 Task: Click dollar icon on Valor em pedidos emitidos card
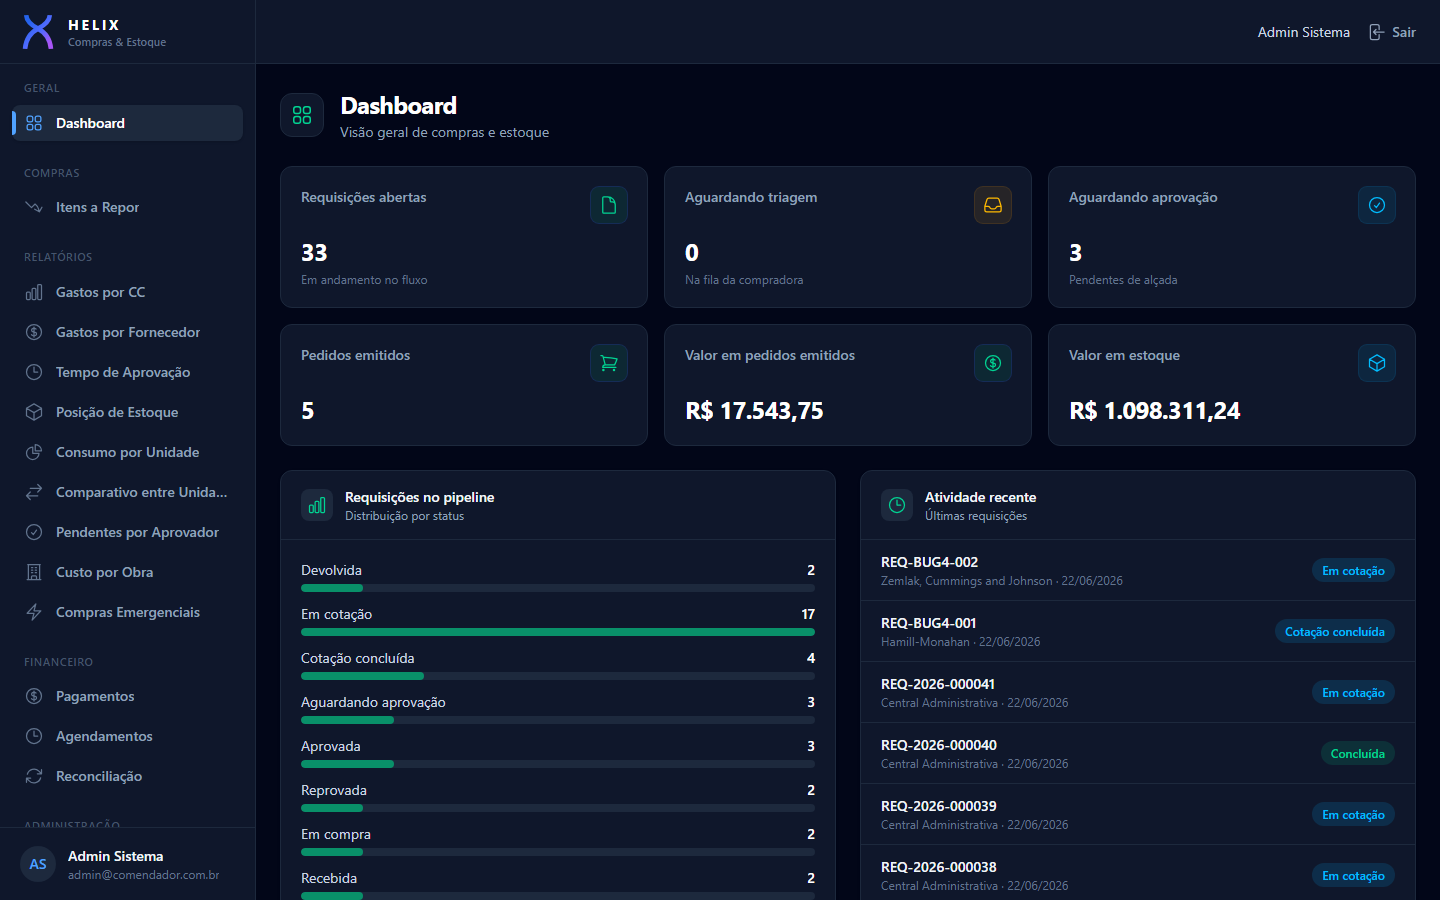pos(993,363)
